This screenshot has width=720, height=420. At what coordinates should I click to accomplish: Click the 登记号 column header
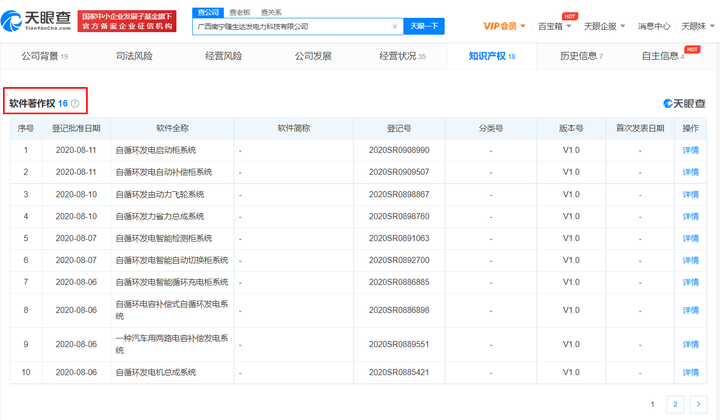click(x=399, y=129)
